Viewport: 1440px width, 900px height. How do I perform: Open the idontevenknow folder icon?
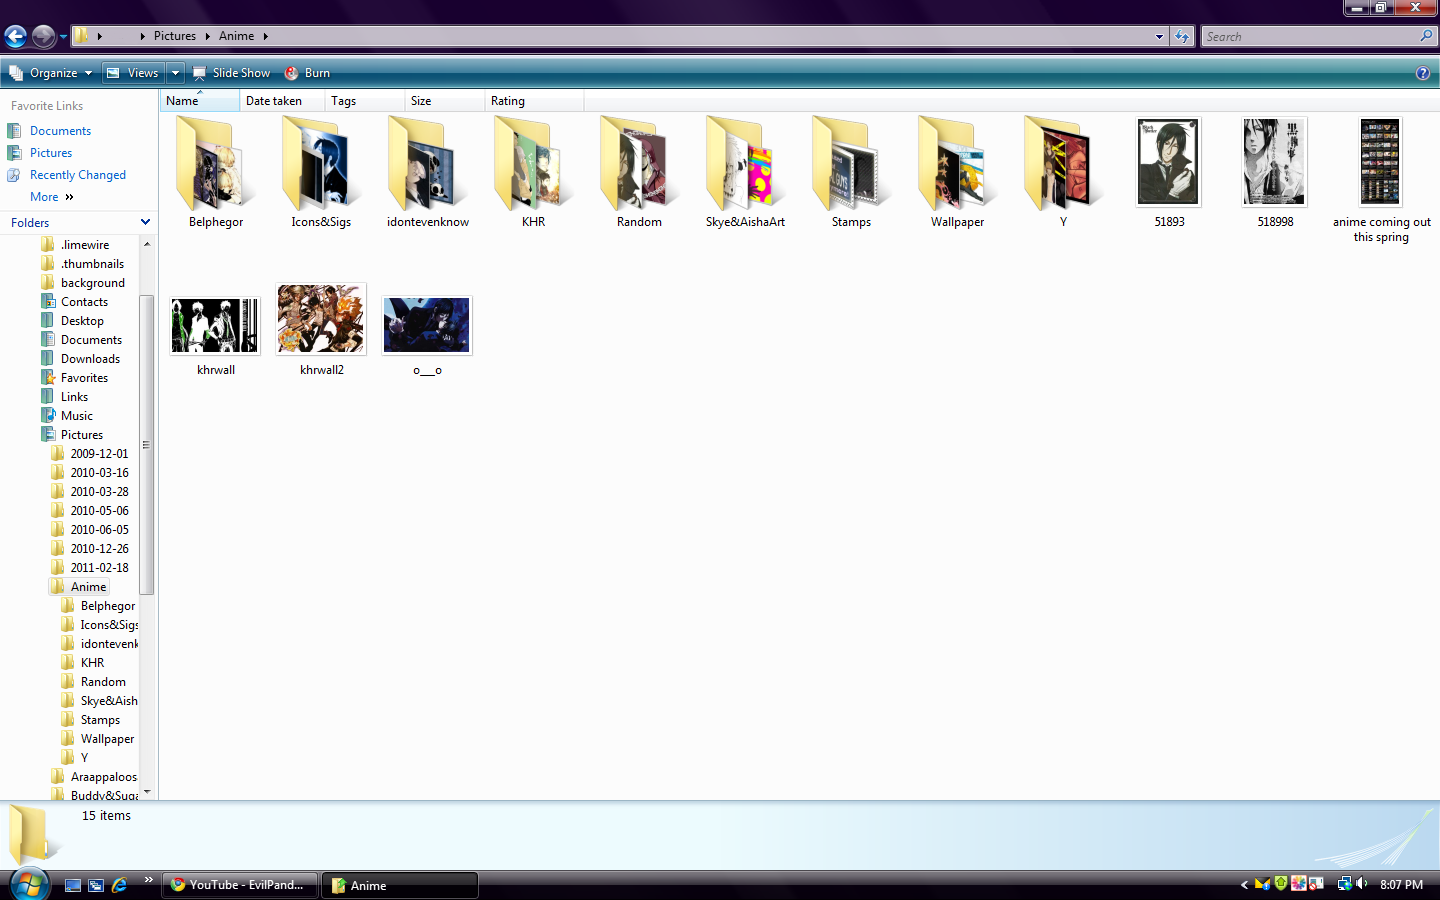pos(427,162)
